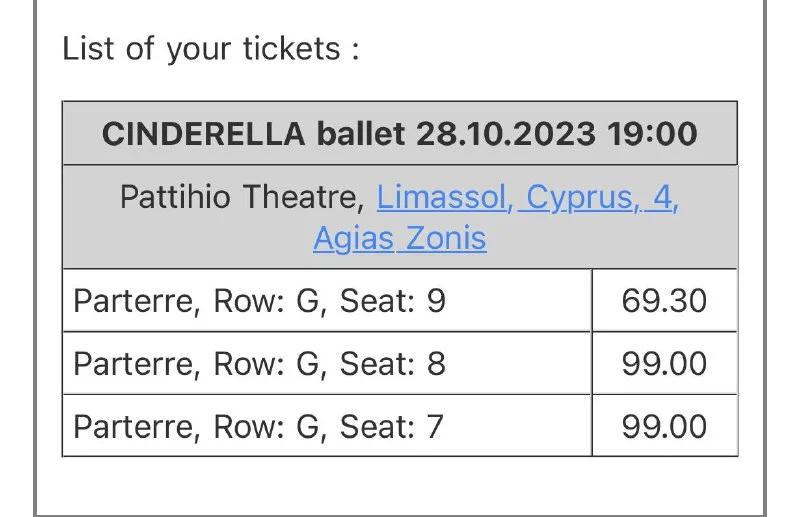The width and height of the screenshot is (800, 517).
Task: Click the "List of your tickets" heading
Action: [210, 49]
